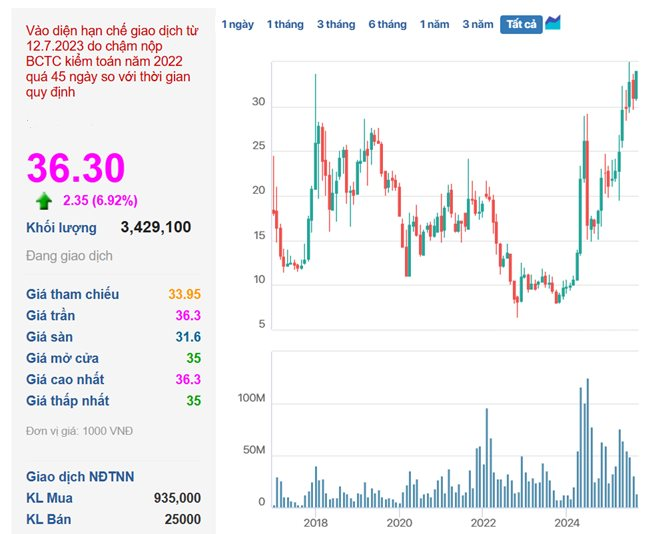Screen dimensions: 654x534
Task: Click the KL Mua value 935,000
Action: point(177,498)
